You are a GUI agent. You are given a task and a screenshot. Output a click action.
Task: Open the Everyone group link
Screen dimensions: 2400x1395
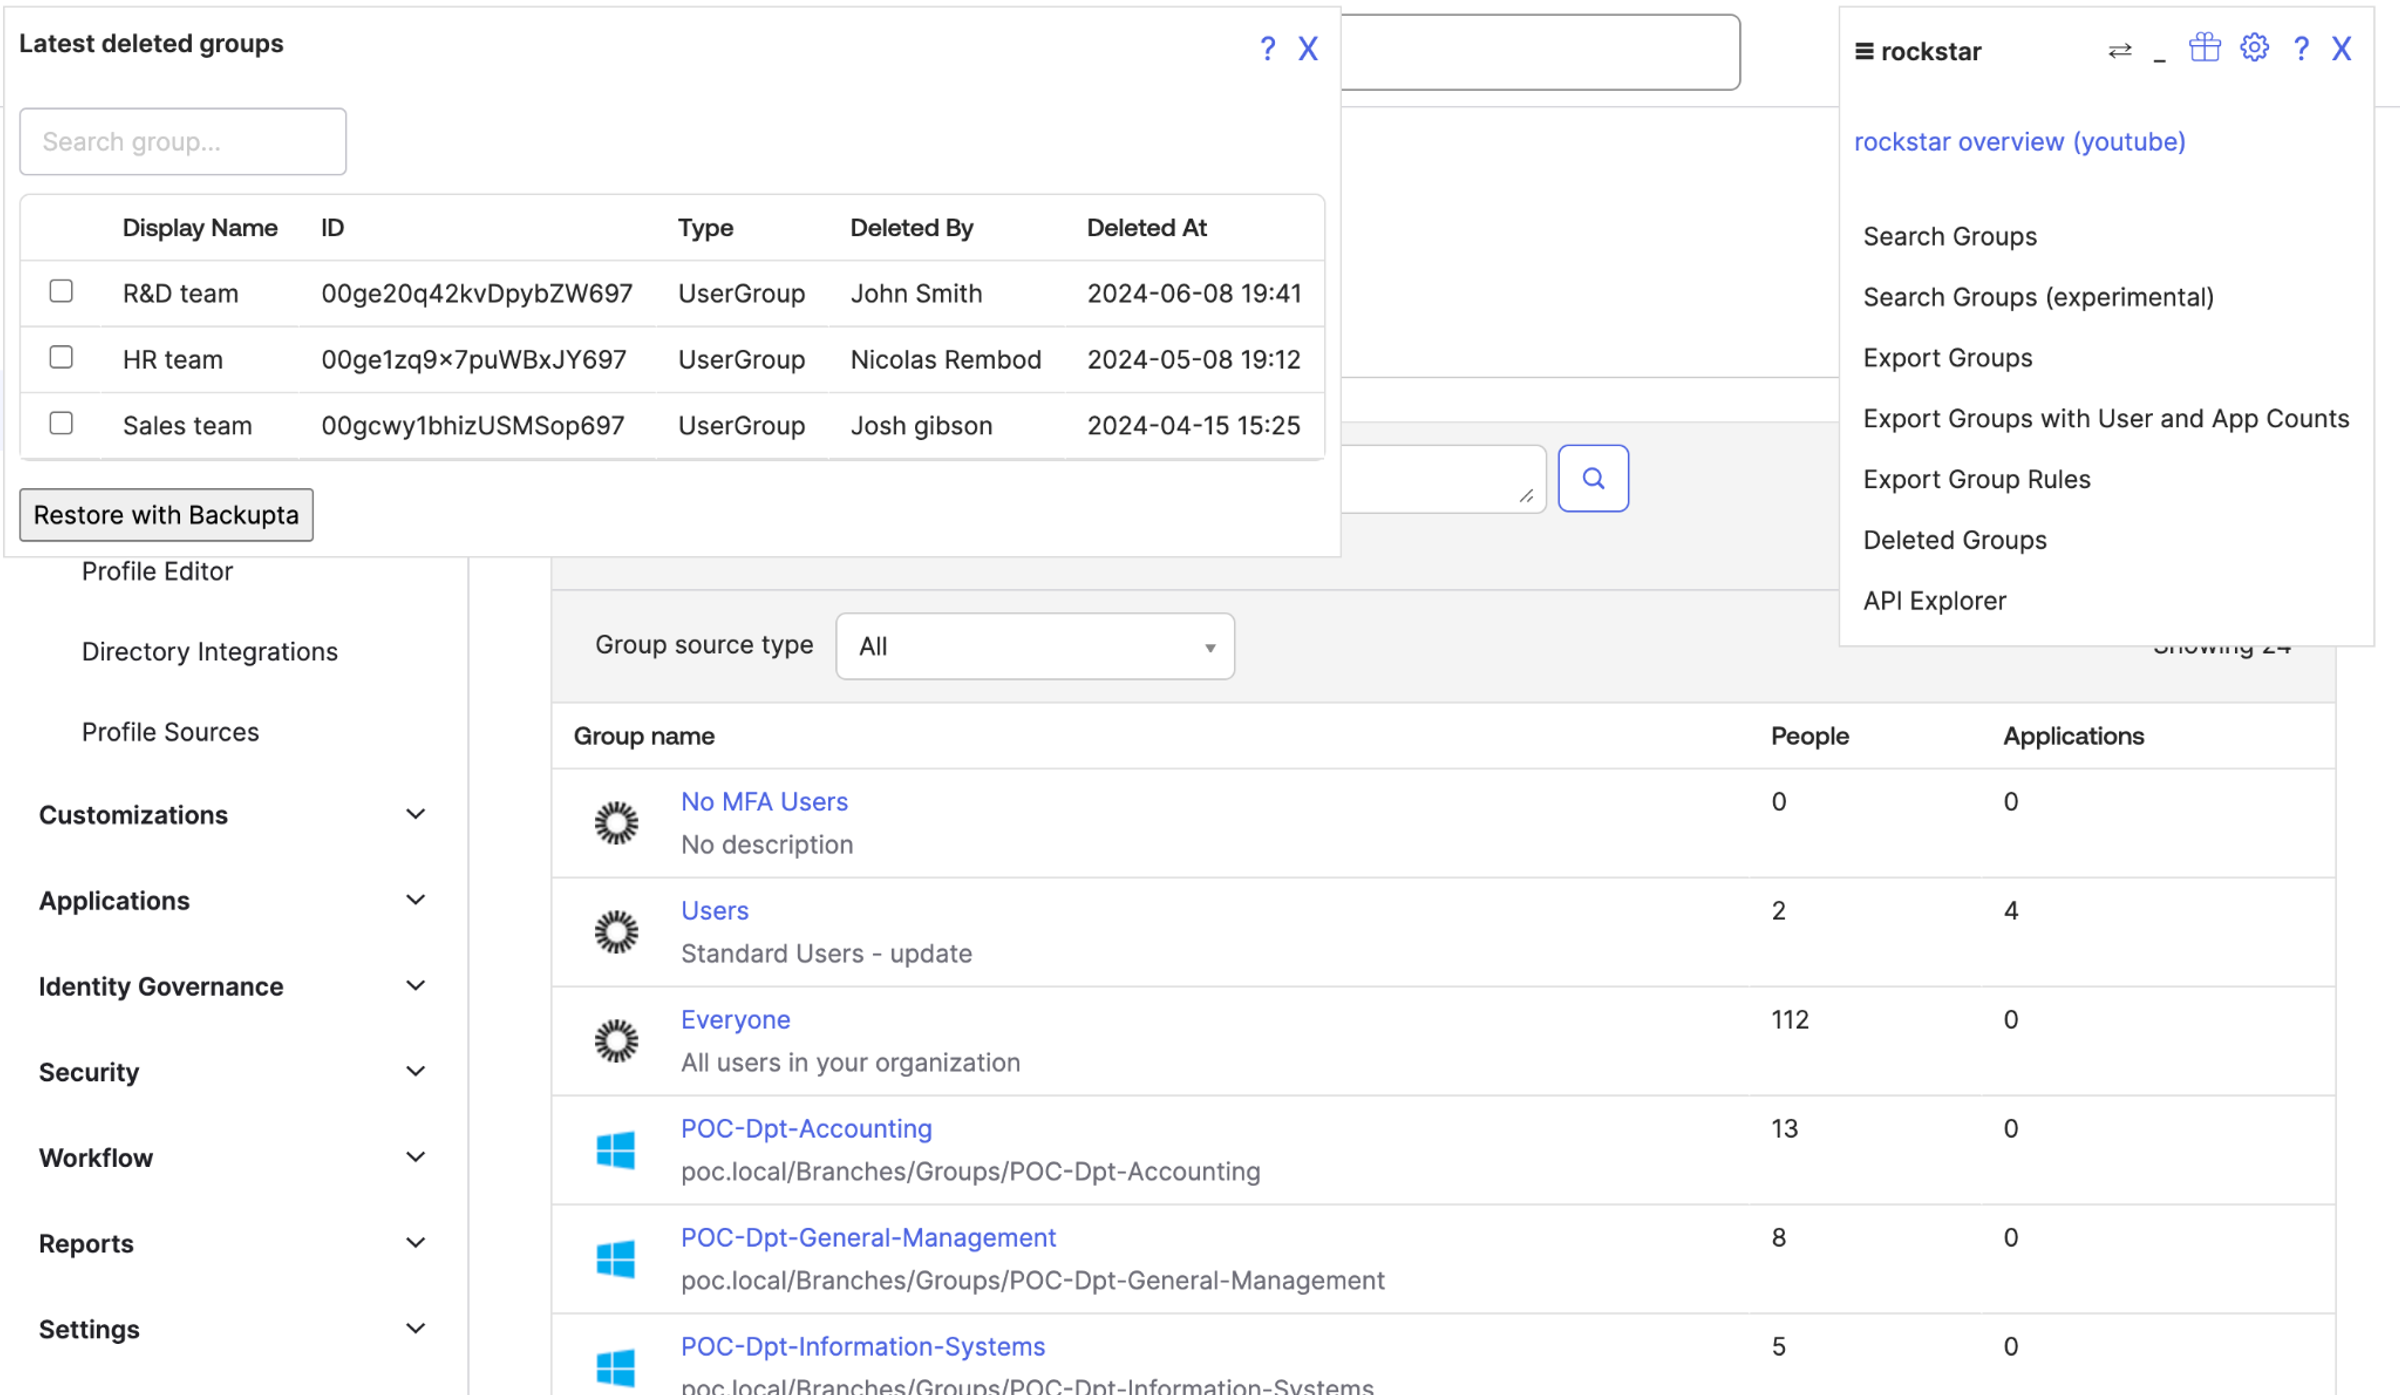(735, 1020)
